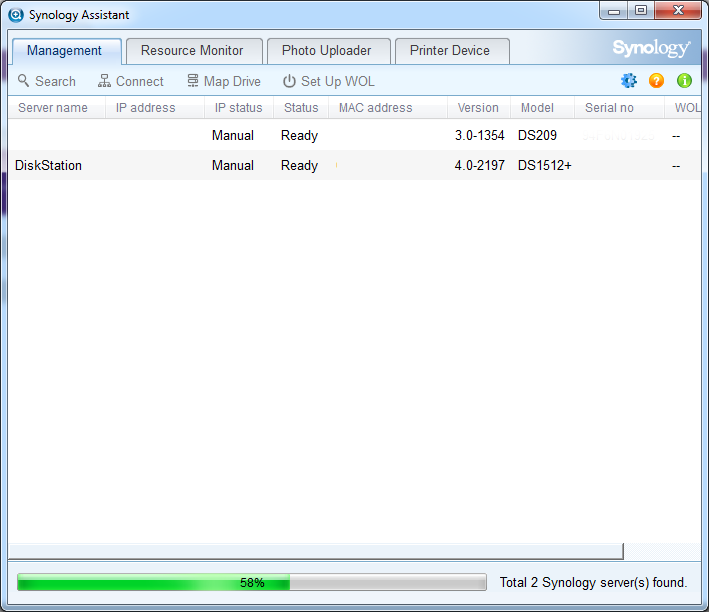Click the orange help question mark icon
This screenshot has width=709, height=612.
pyautogui.click(x=656, y=81)
